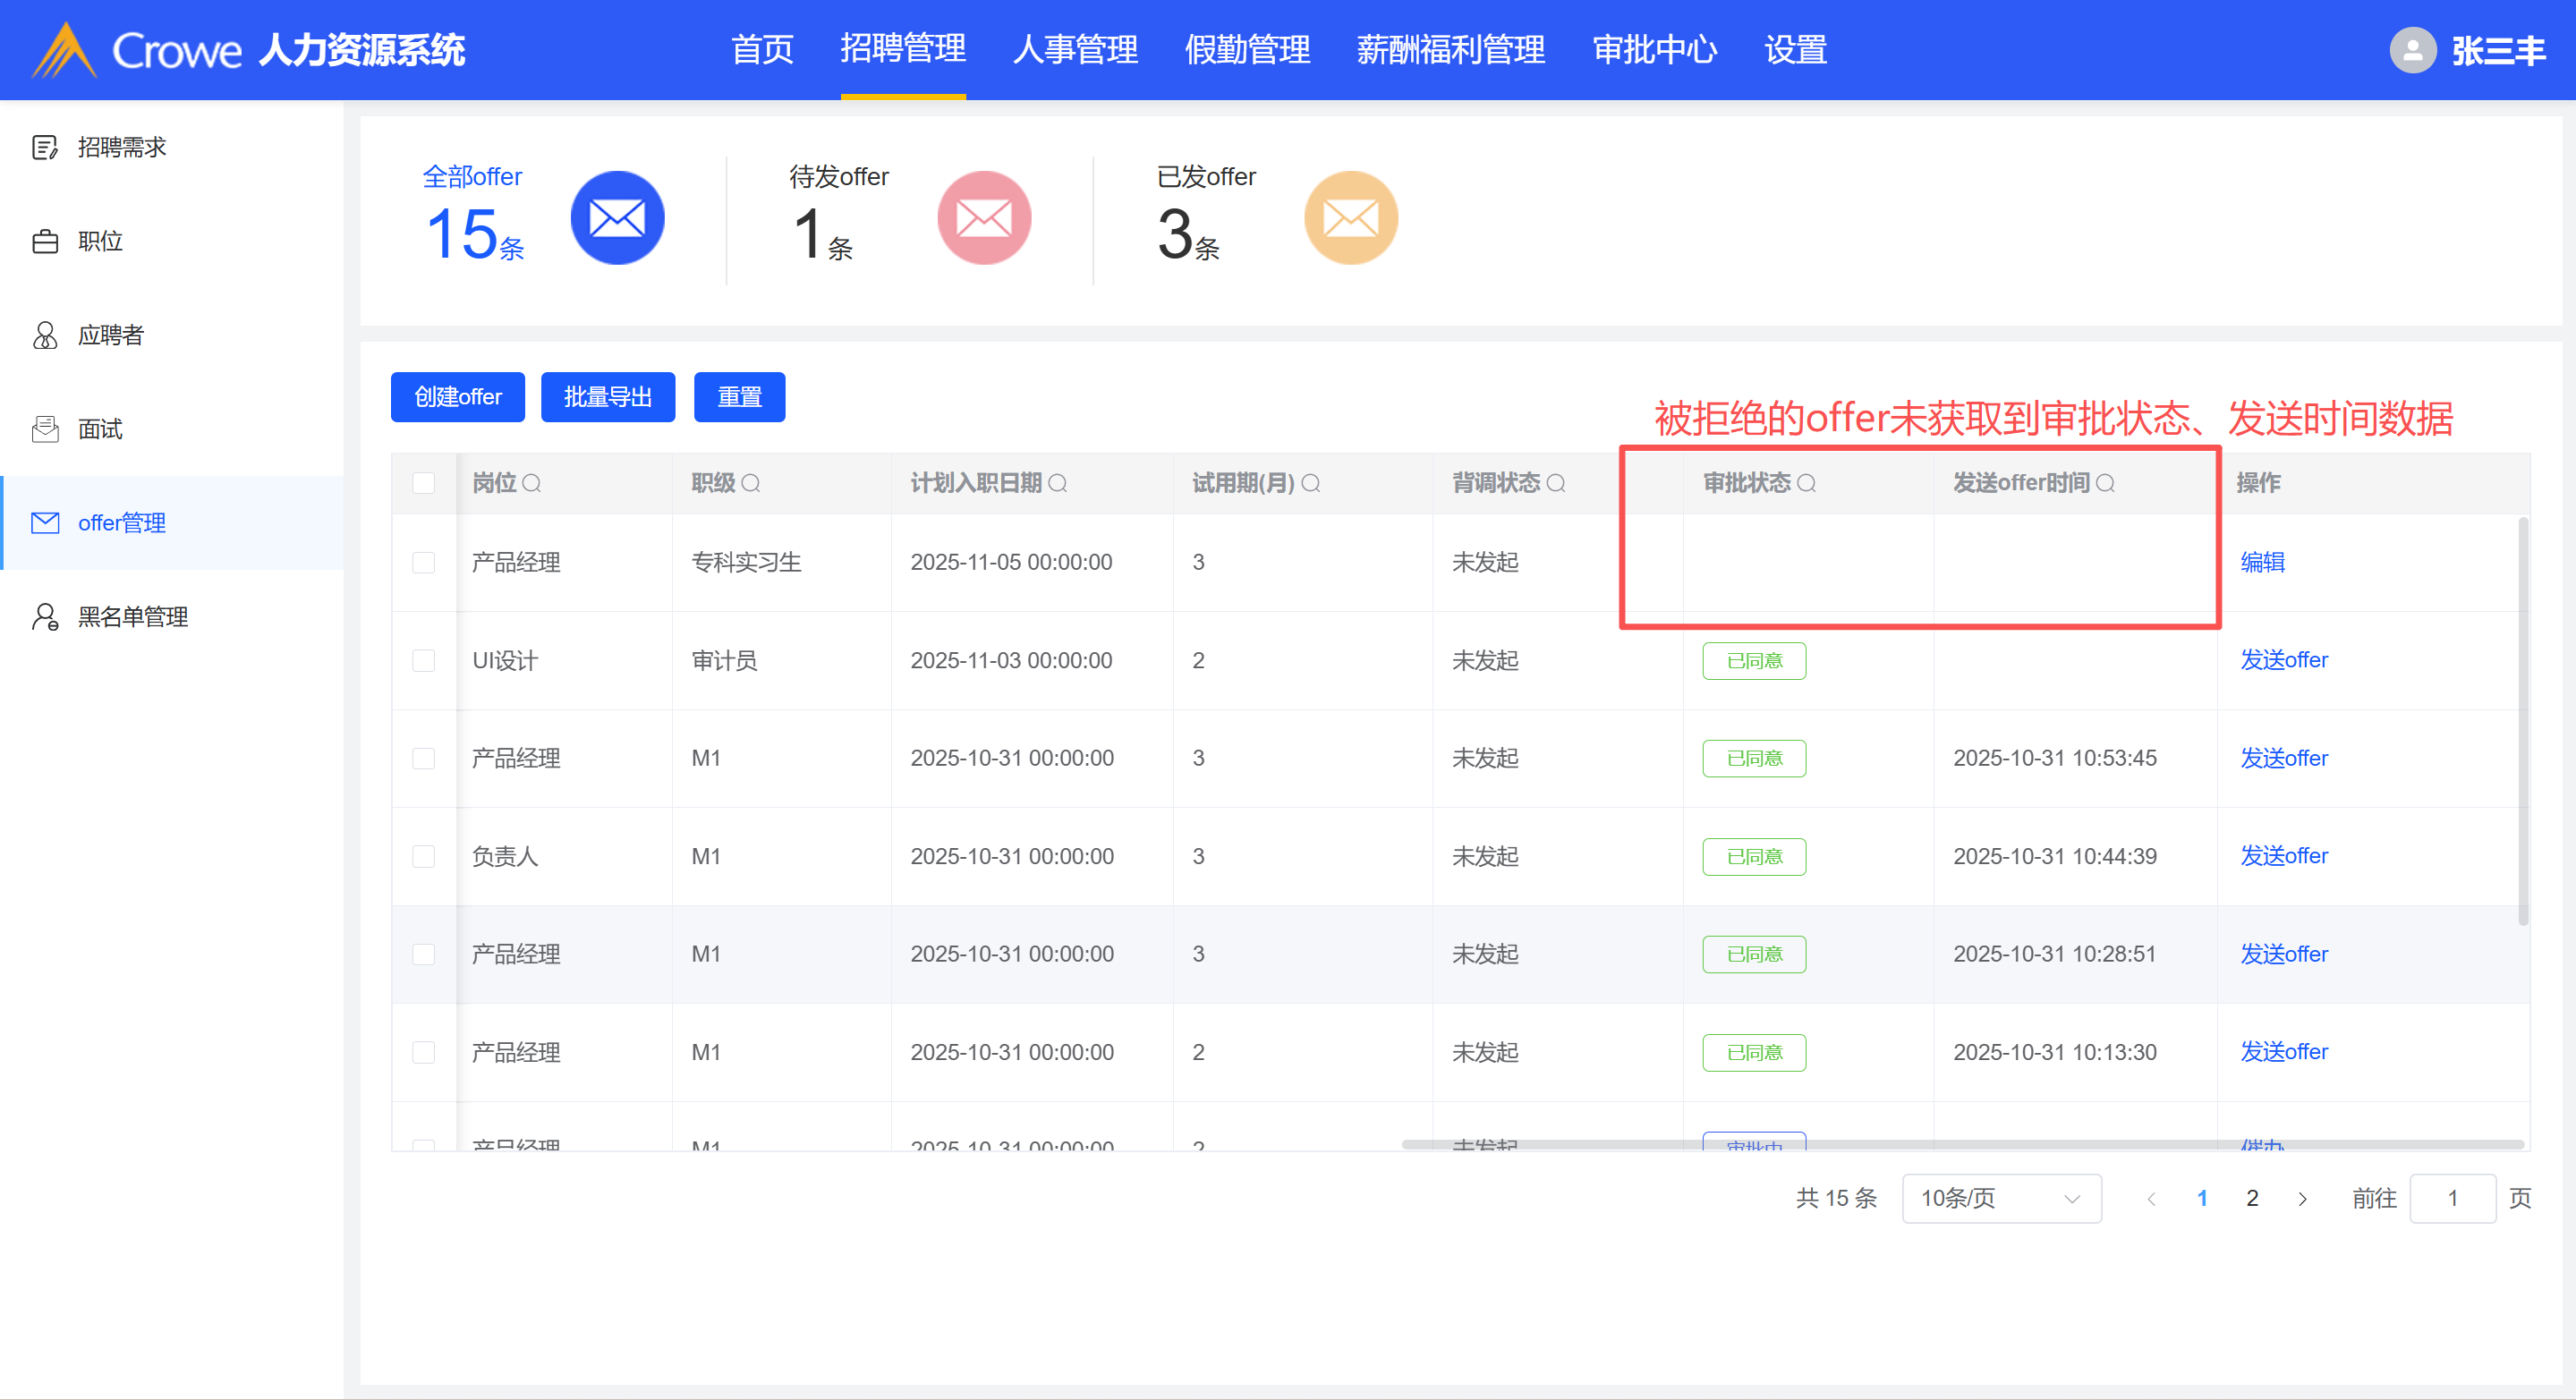Click the orange 已发offer envelope icon
Screen dimensions: 2576x1400
(x=1350, y=218)
